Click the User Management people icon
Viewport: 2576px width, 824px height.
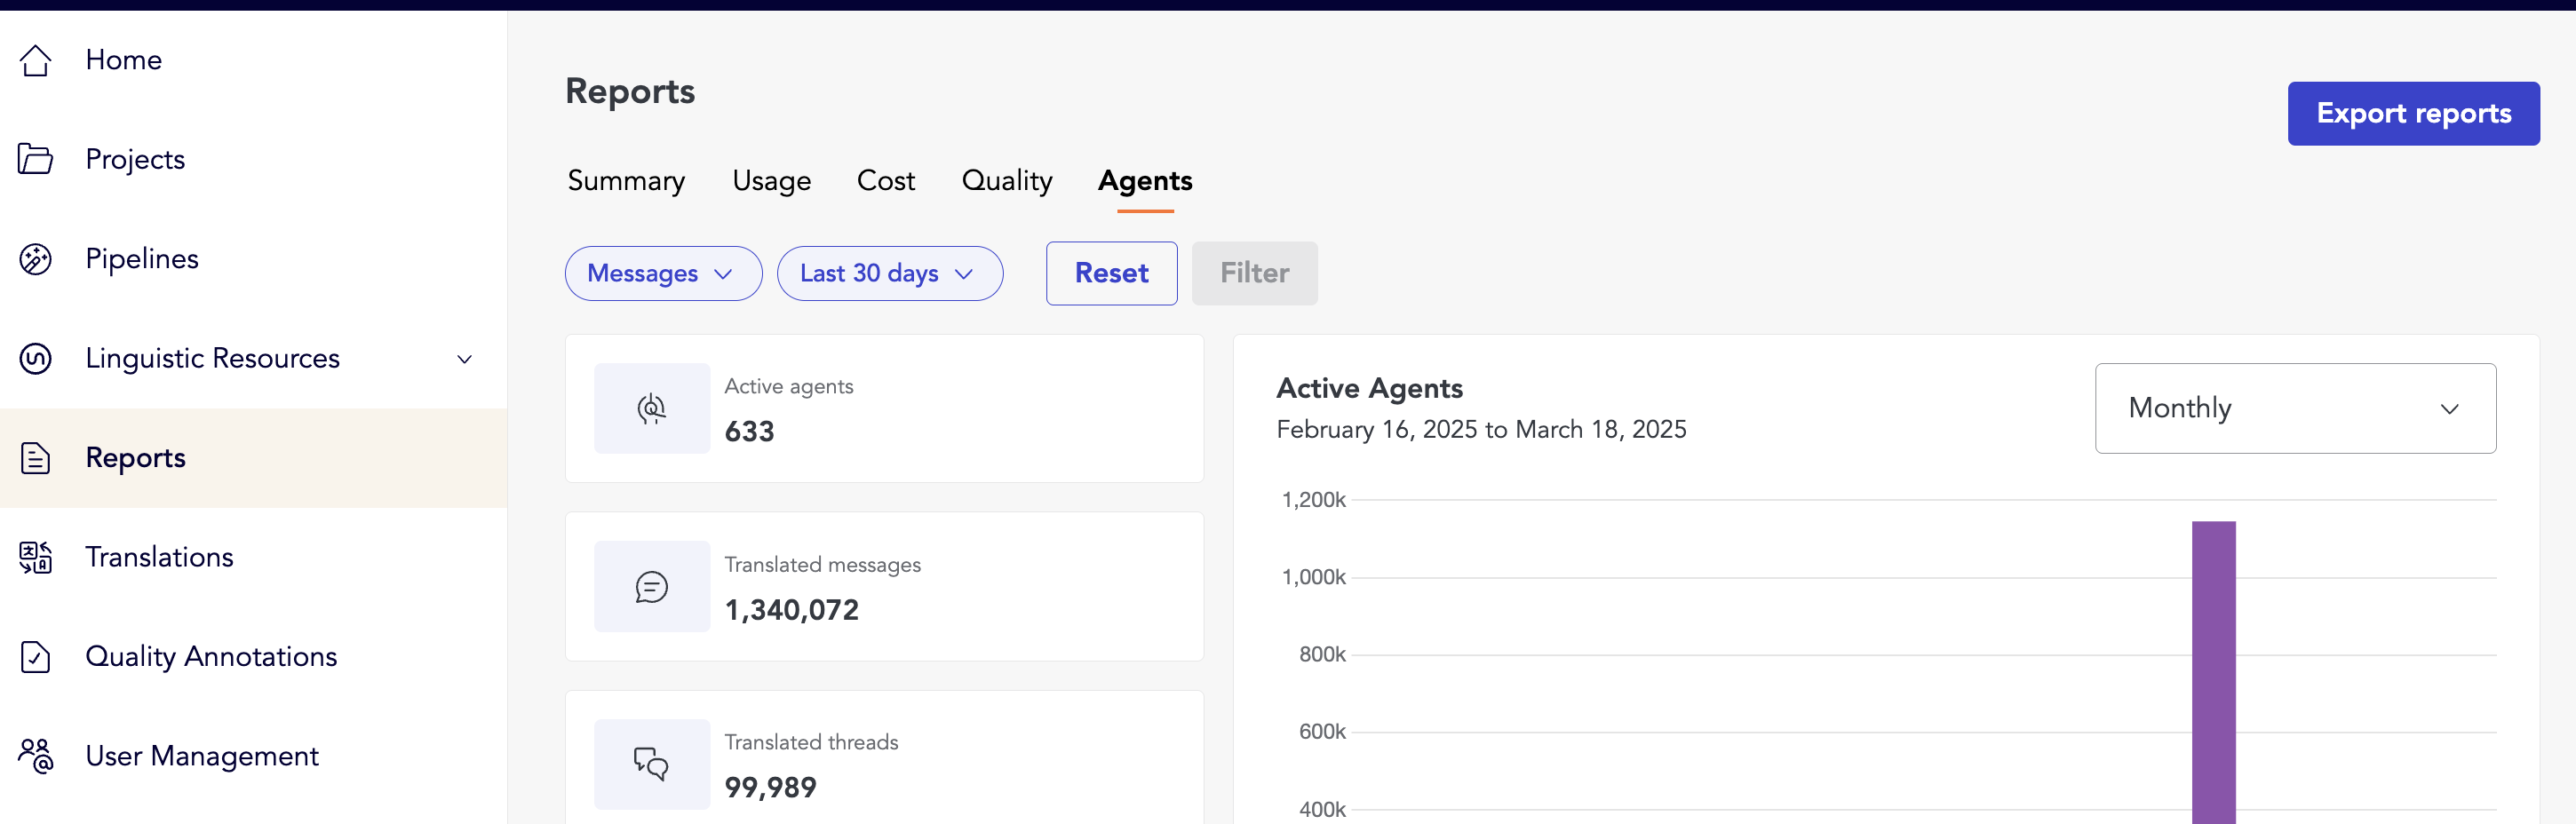36,756
